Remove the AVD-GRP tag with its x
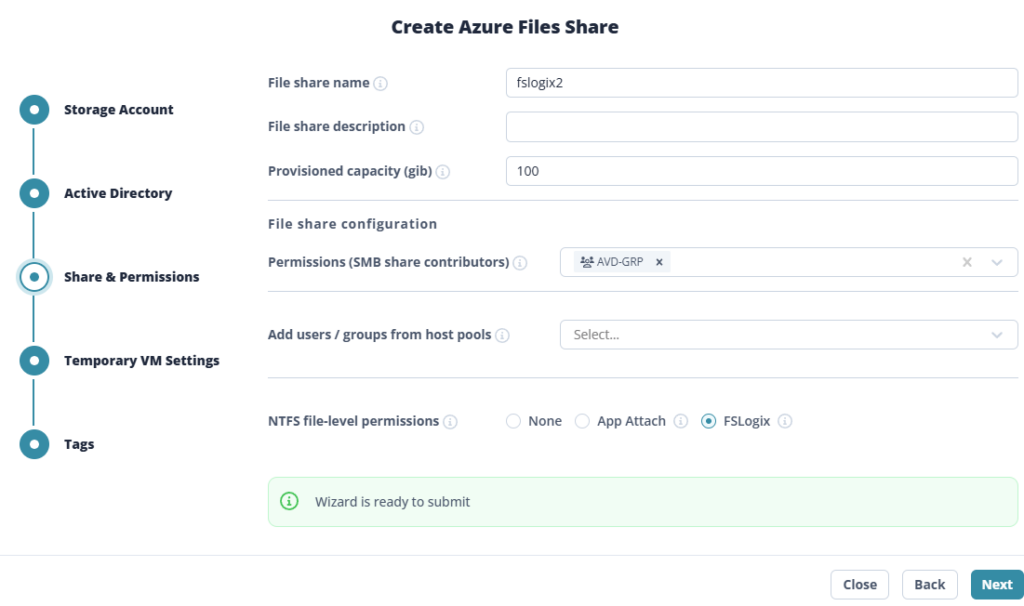This screenshot has width=1024, height=606. (x=660, y=262)
